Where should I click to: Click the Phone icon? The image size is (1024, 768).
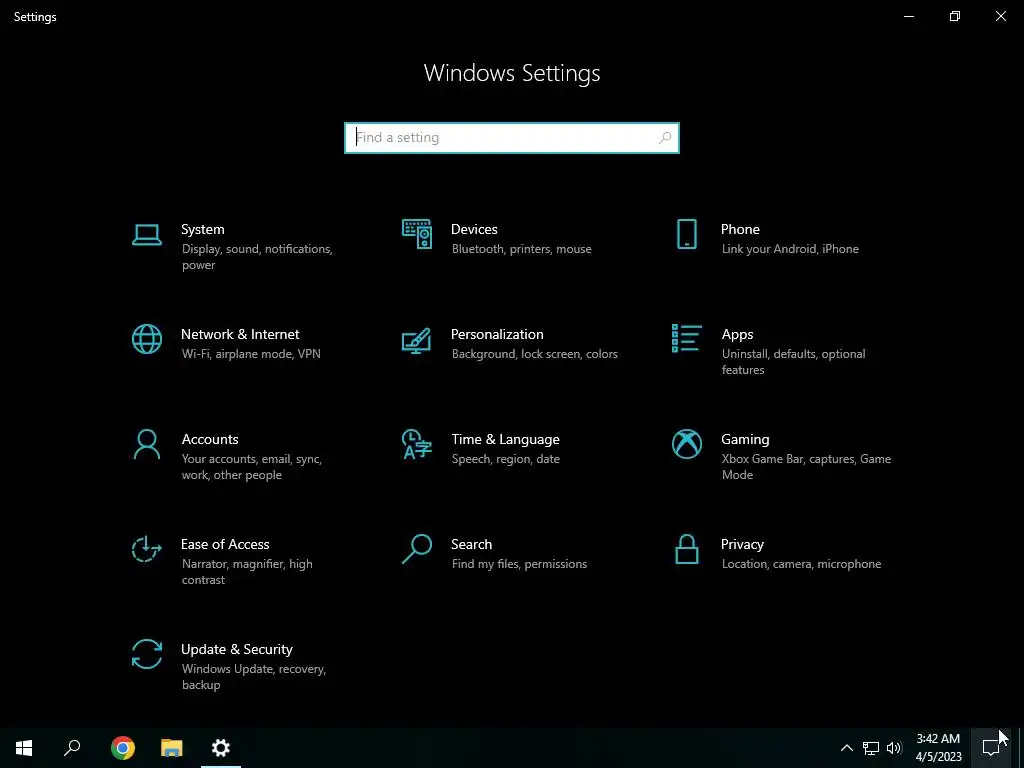point(686,234)
